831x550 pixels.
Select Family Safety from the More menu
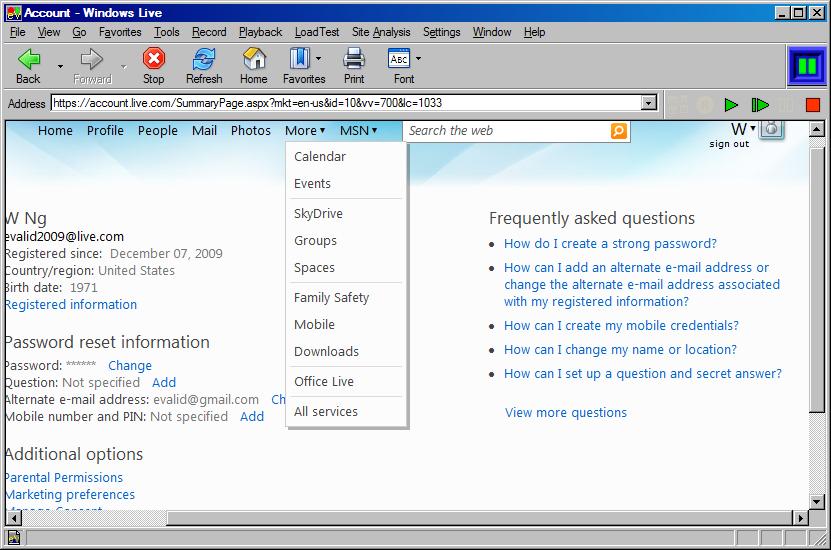pyautogui.click(x=331, y=297)
